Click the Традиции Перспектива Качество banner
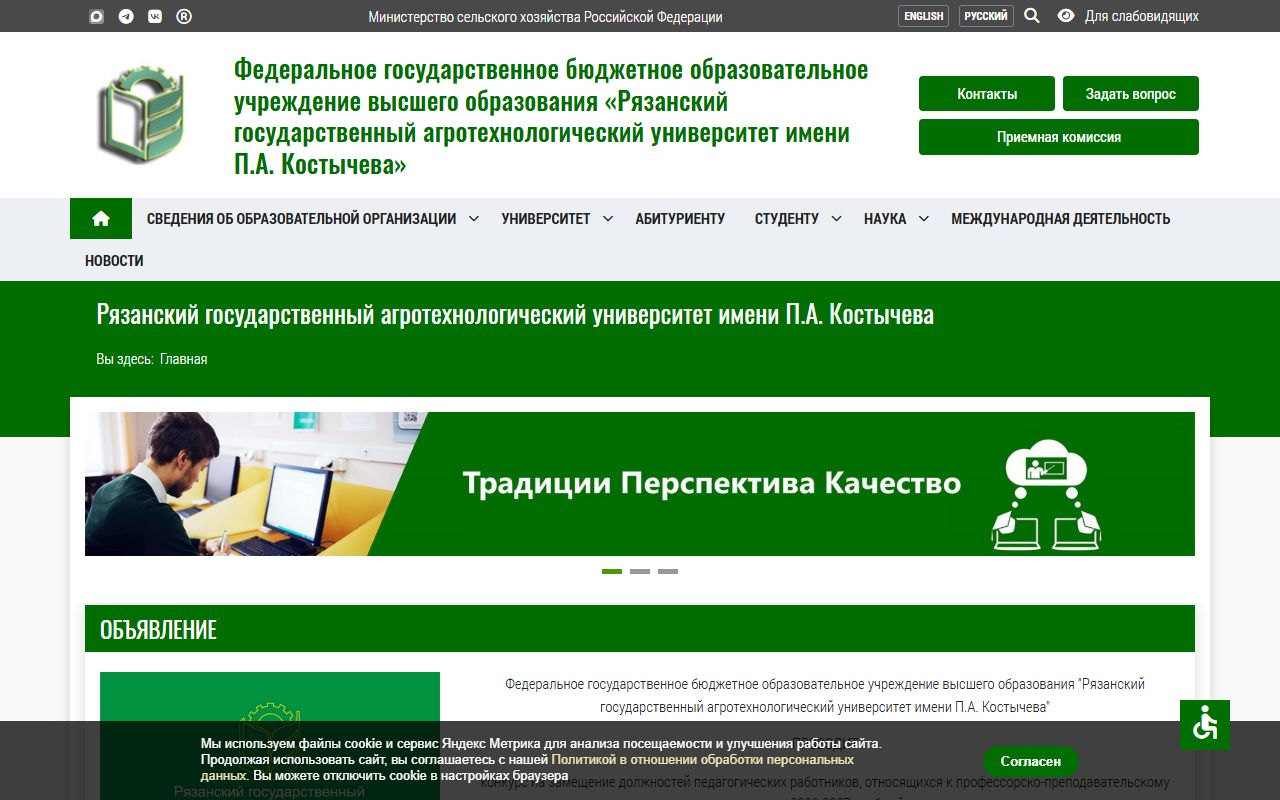 coord(640,484)
